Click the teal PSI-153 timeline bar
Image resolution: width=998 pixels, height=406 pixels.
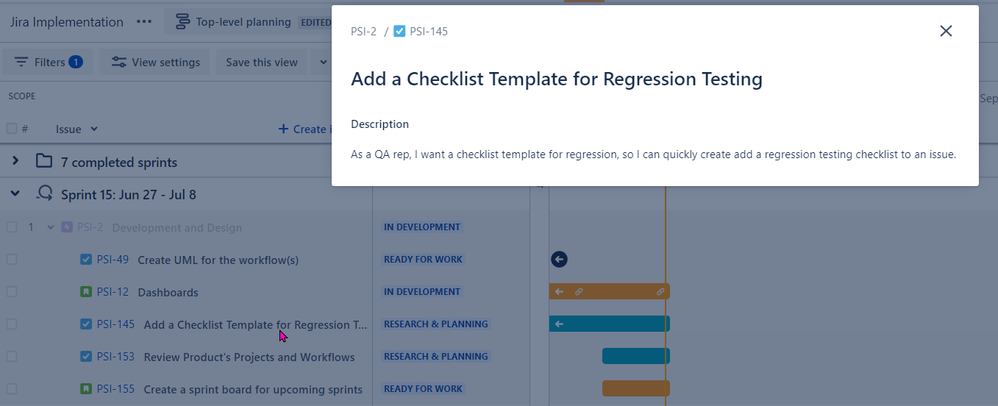coord(636,356)
